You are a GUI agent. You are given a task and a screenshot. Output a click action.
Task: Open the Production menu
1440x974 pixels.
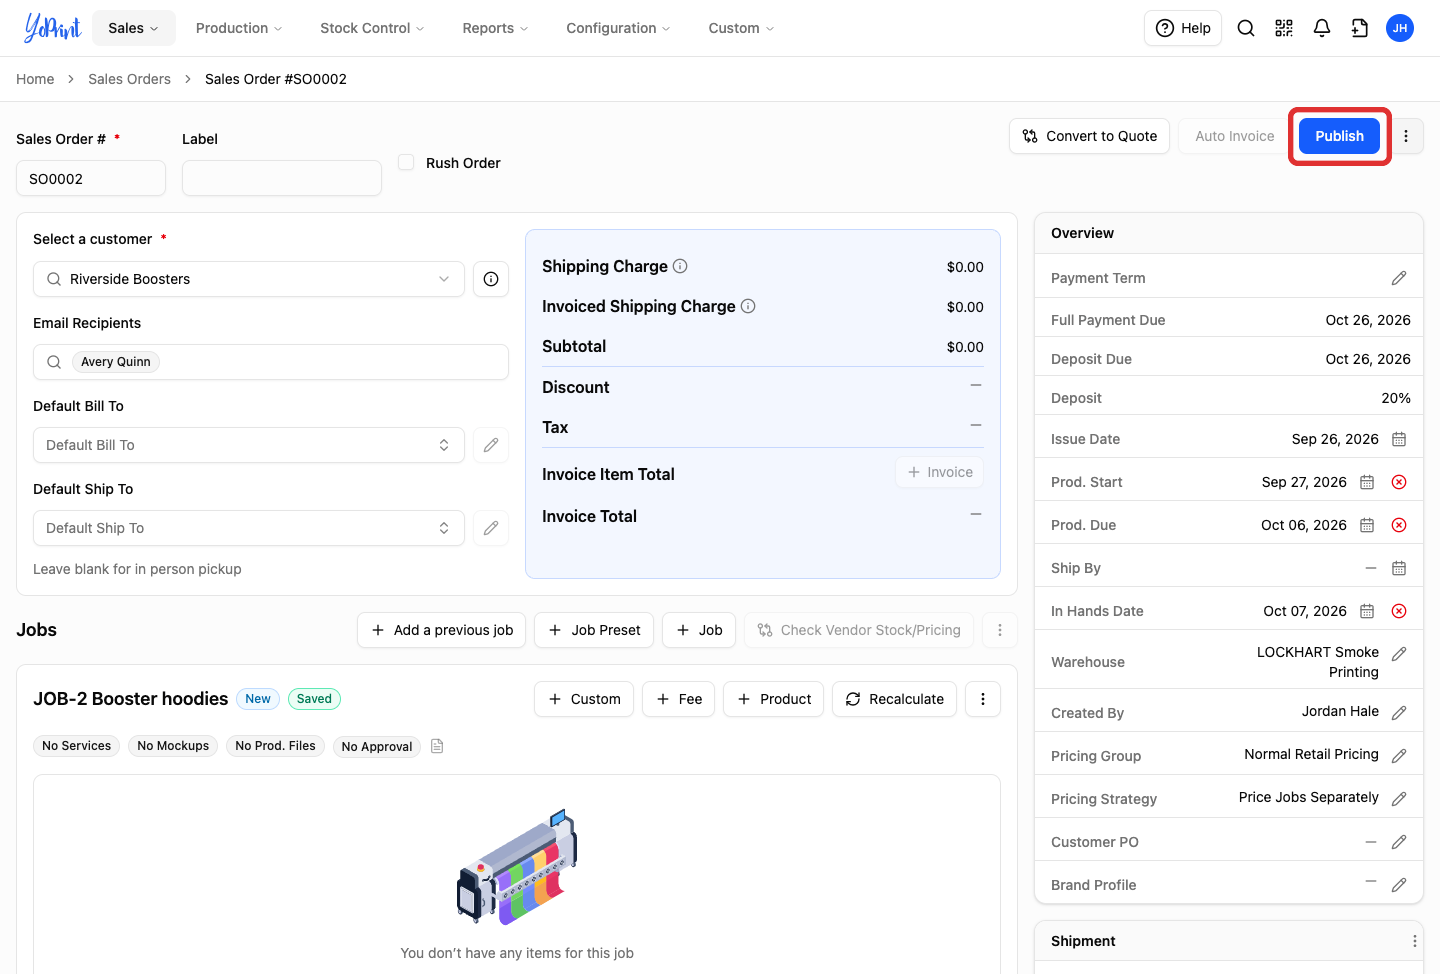click(239, 28)
